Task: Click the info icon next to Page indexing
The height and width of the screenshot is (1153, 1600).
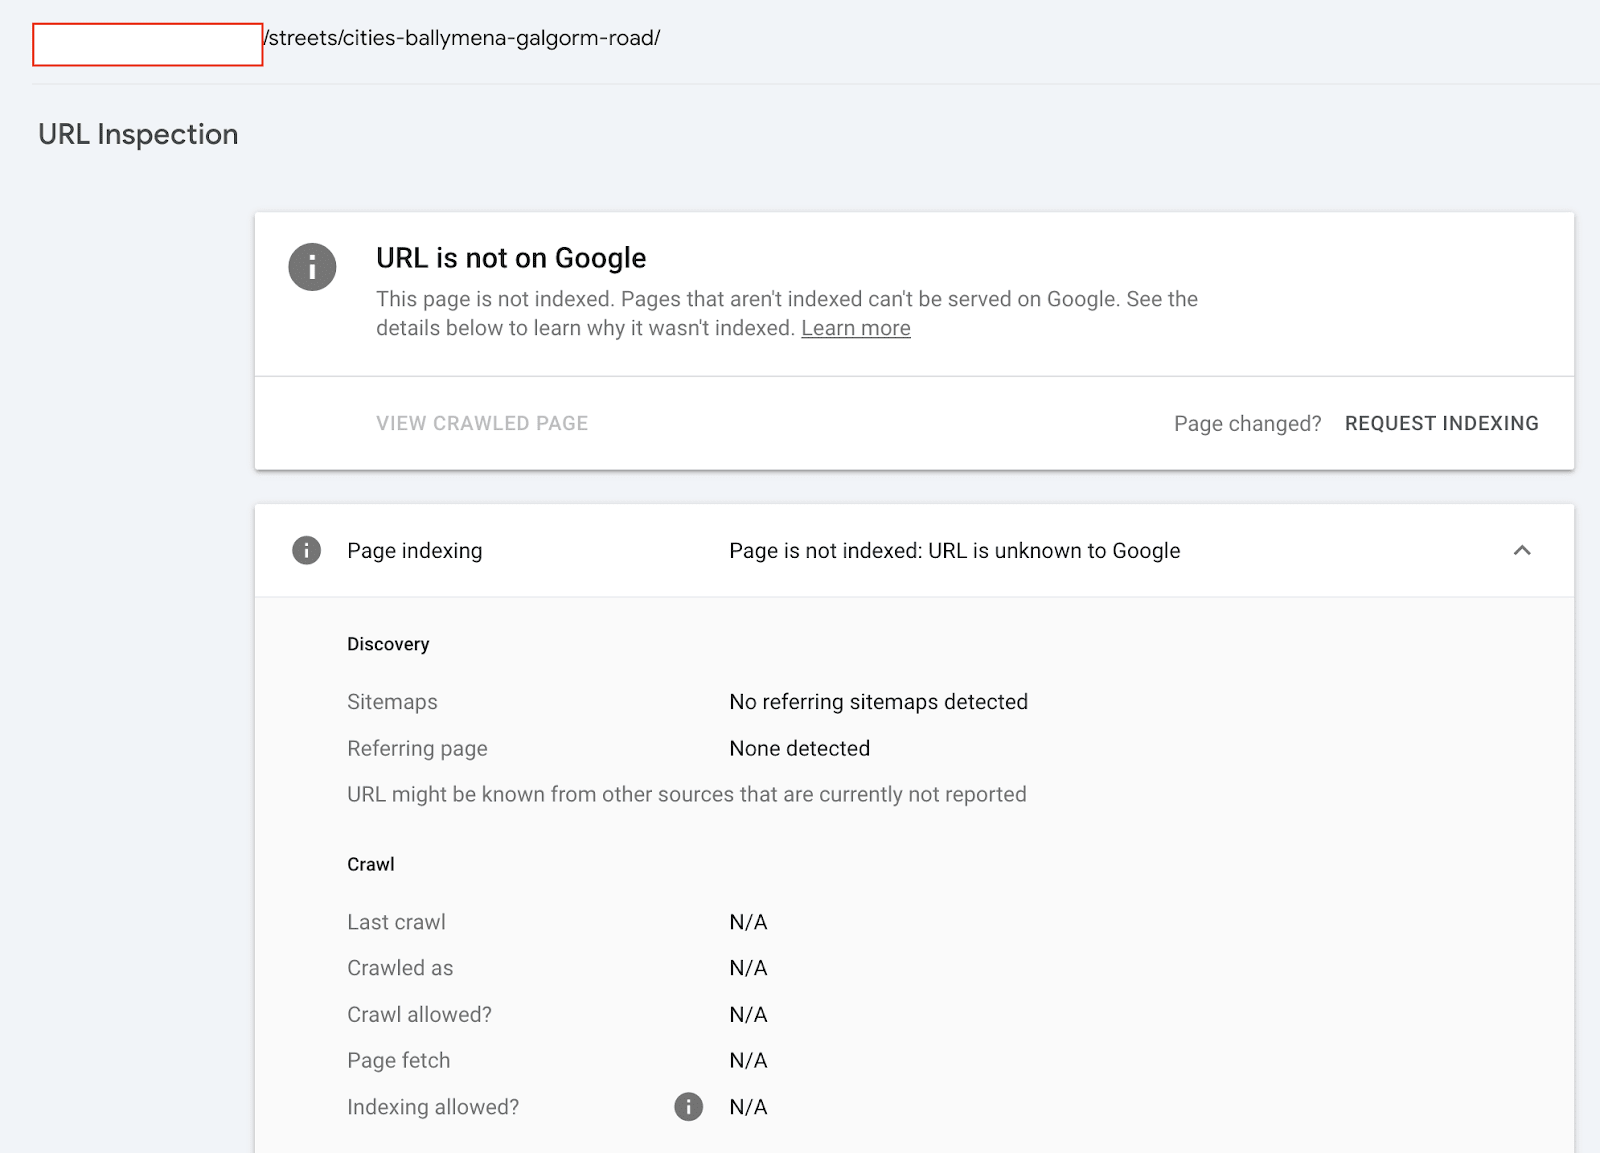Action: [x=306, y=550]
